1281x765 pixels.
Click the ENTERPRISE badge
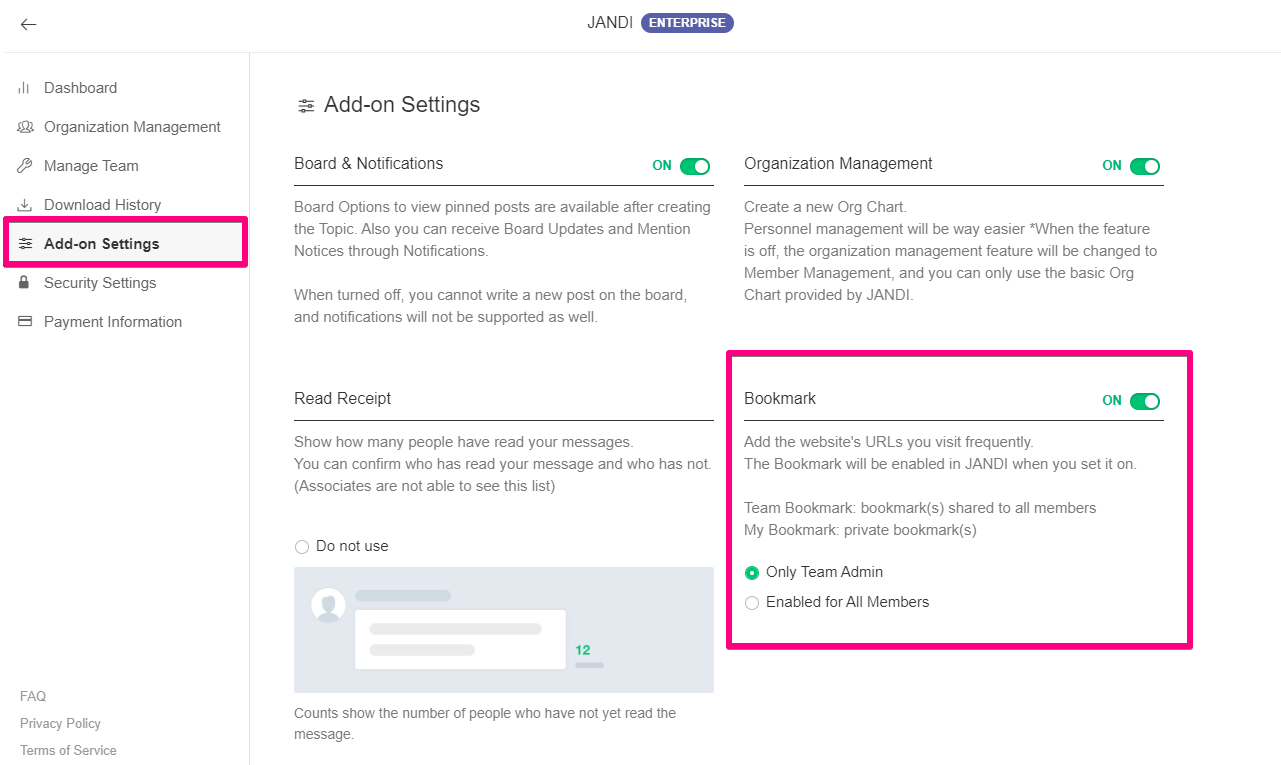point(687,23)
